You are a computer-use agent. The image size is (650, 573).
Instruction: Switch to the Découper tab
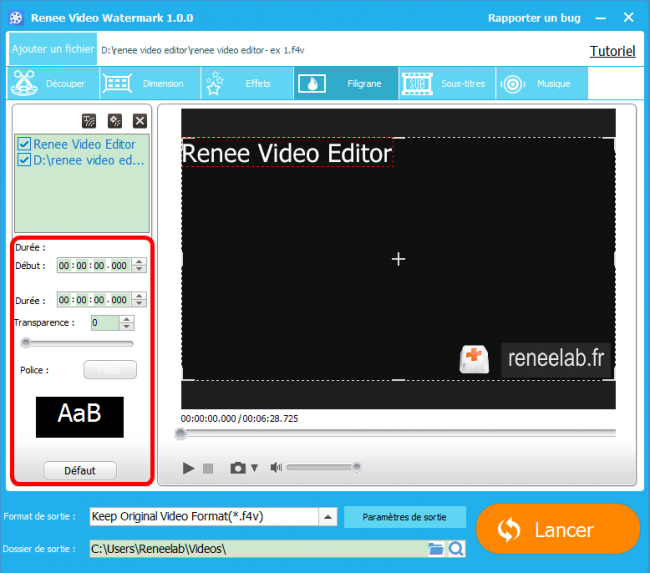point(53,83)
